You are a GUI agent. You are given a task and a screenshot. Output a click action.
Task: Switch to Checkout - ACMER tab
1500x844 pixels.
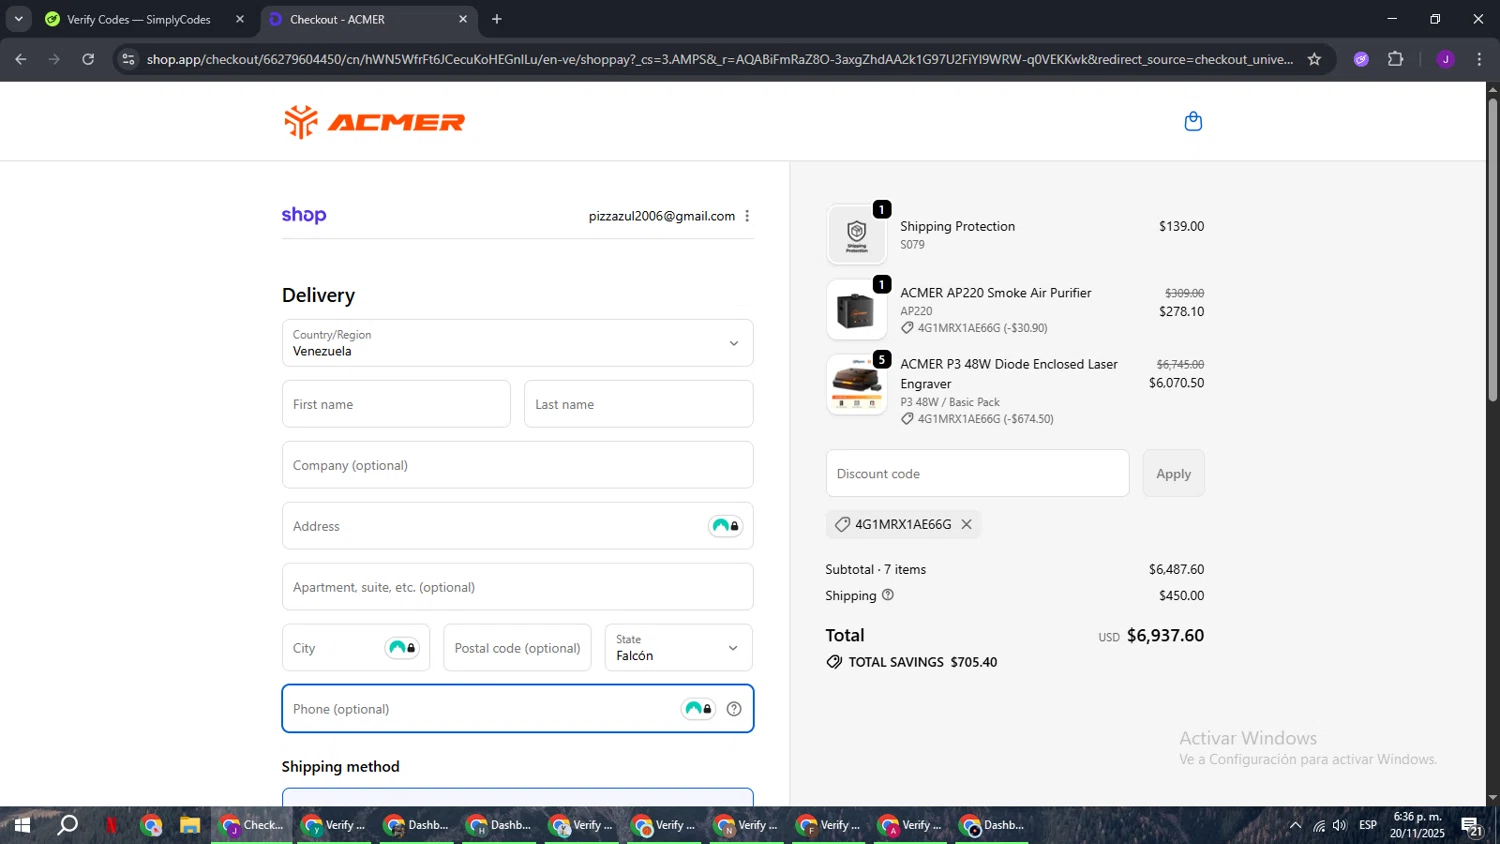click(369, 19)
